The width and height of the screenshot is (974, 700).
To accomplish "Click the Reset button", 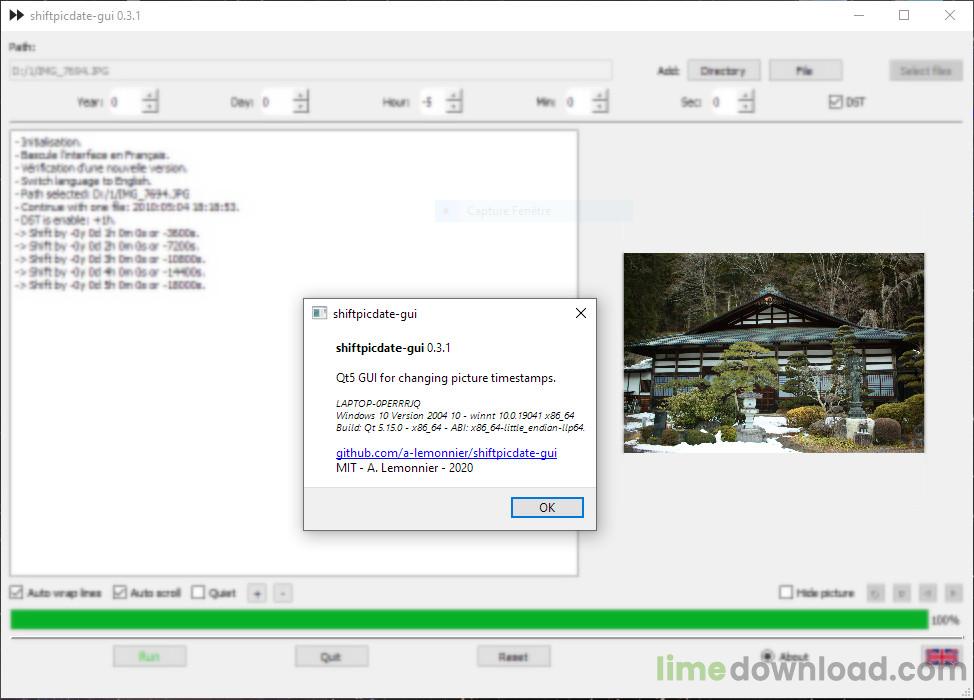I will tap(513, 657).
